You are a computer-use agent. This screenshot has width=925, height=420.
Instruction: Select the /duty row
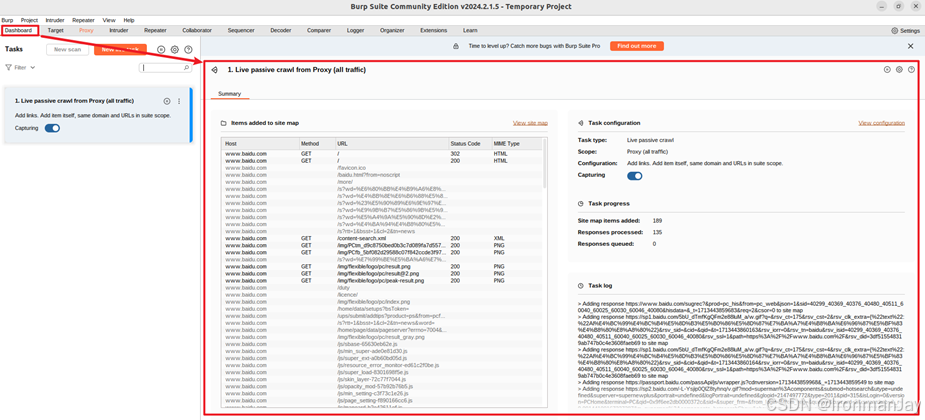click(x=382, y=288)
